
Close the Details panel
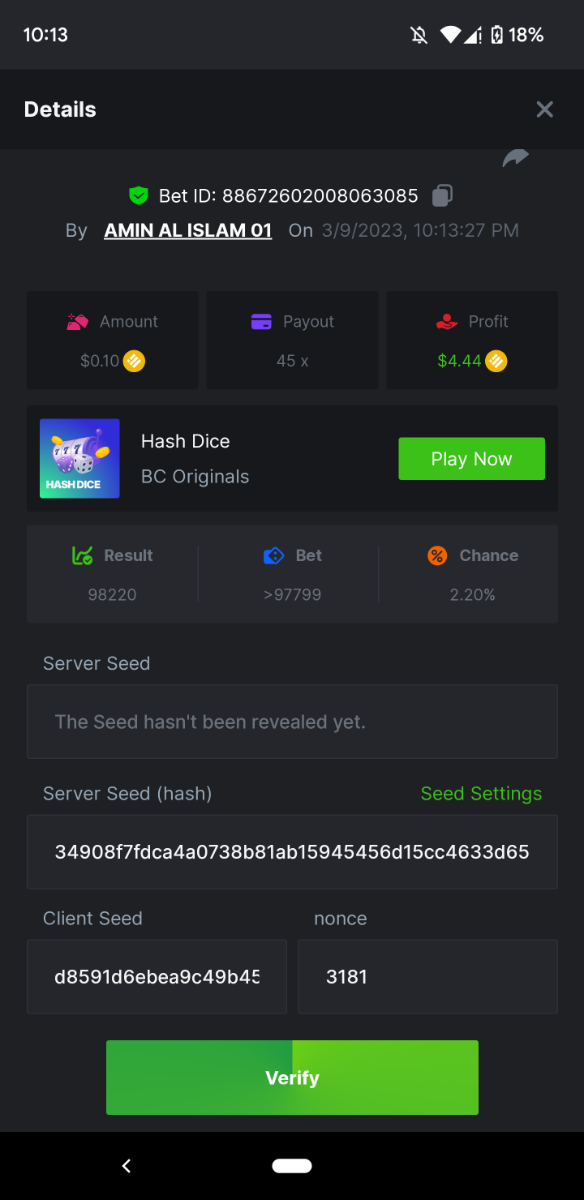(x=544, y=110)
